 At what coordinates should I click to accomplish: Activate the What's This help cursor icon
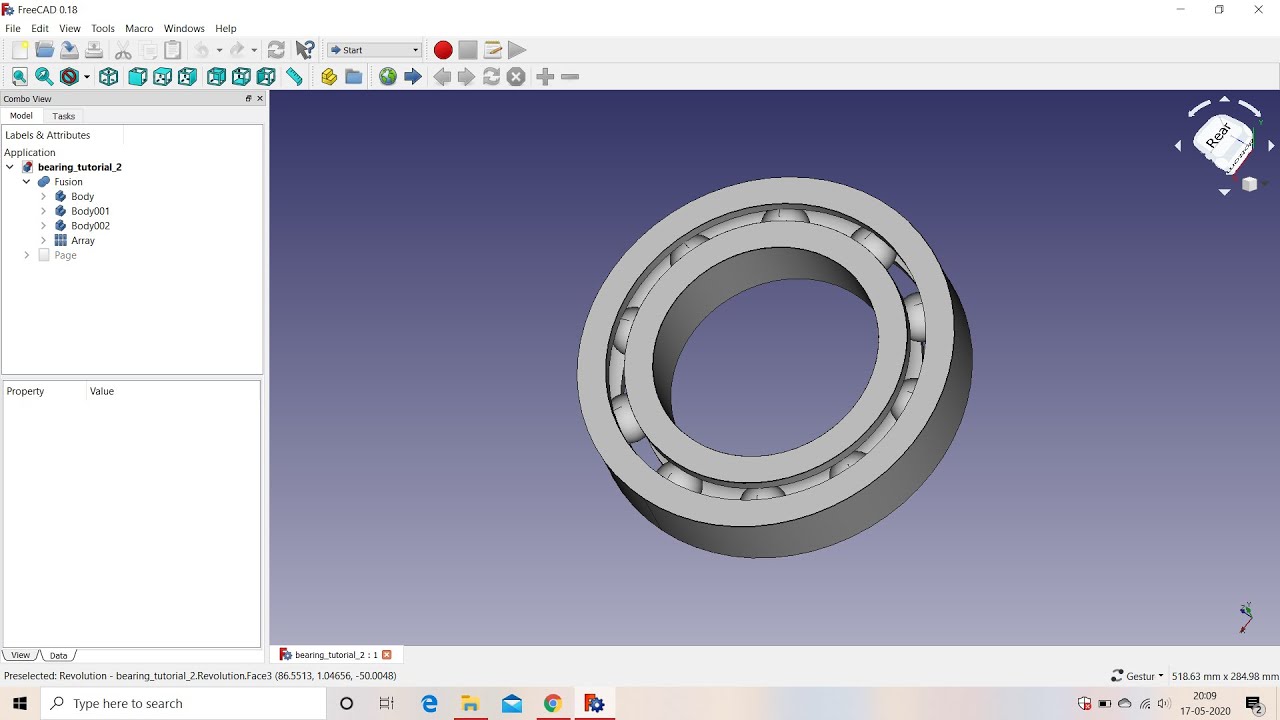pyautogui.click(x=305, y=50)
